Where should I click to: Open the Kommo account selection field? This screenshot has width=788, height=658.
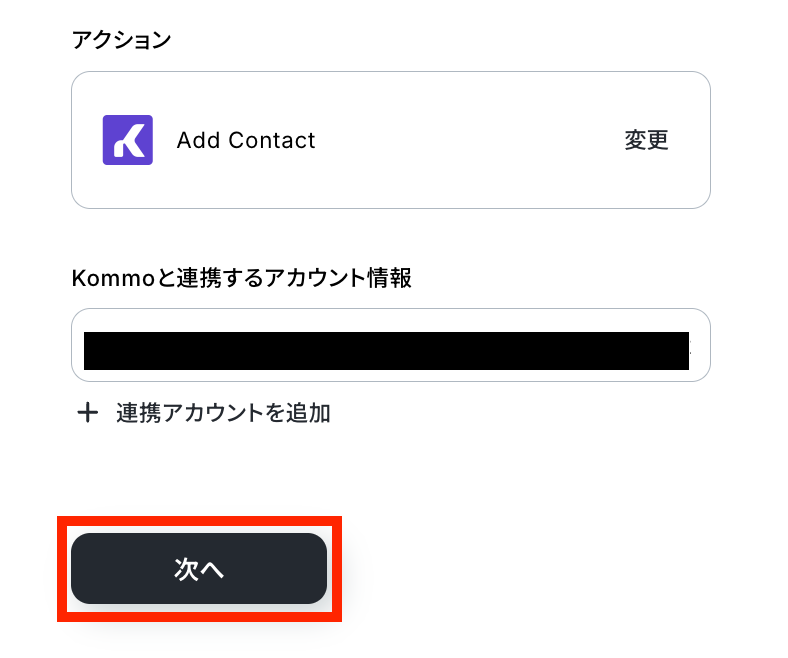390,345
